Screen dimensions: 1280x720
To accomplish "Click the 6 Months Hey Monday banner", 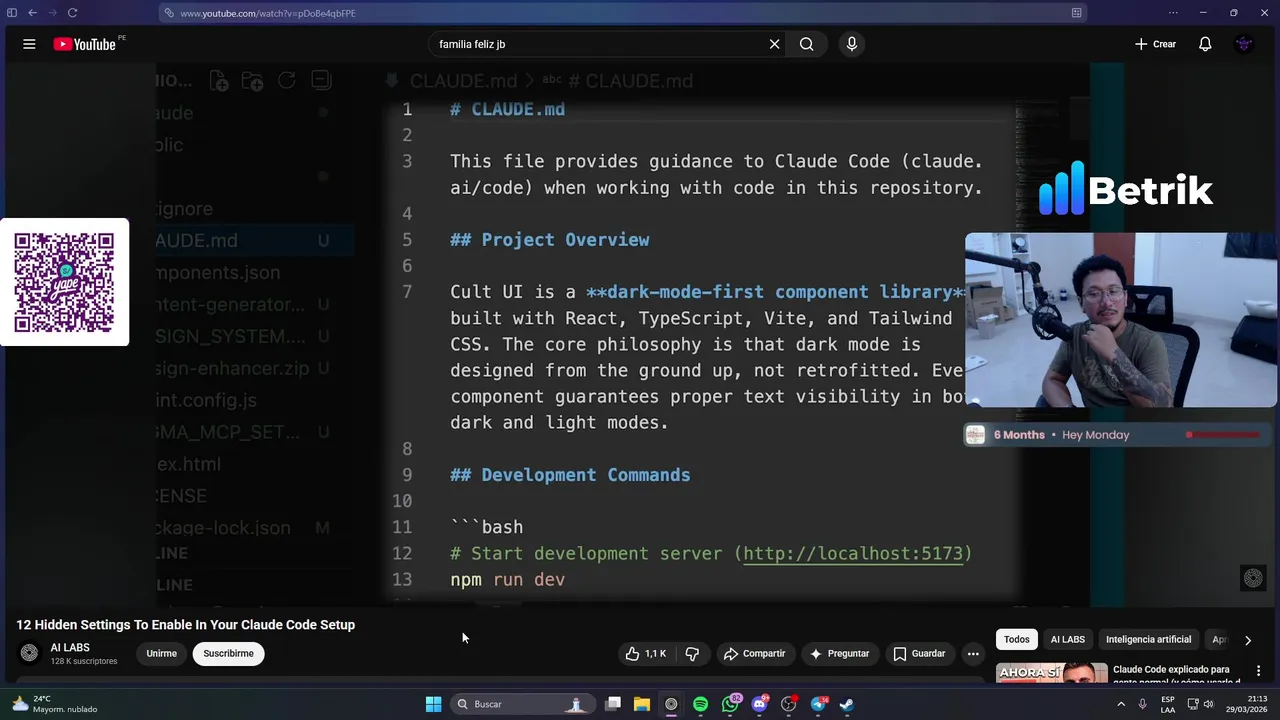I will click(1118, 434).
